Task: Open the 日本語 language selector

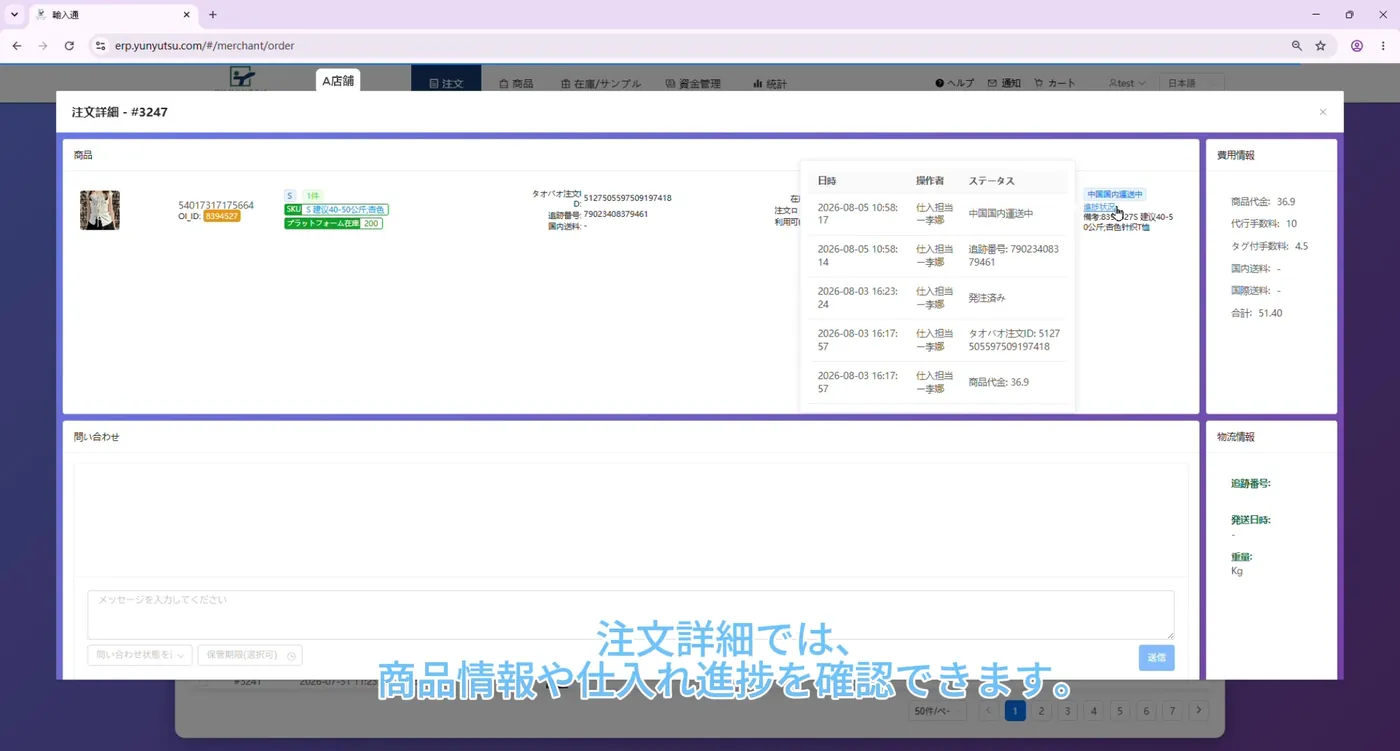Action: pos(1192,83)
